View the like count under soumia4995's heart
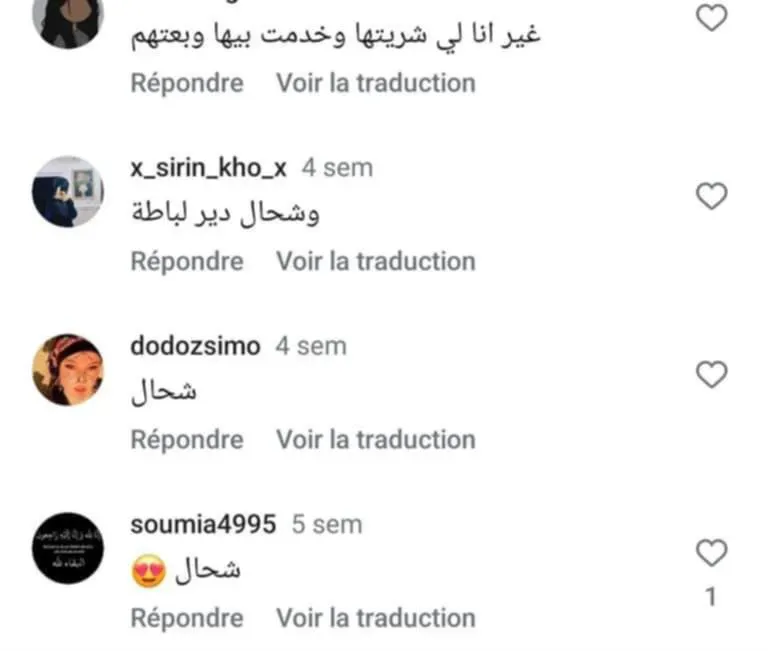This screenshot has width=768, height=651. coord(711,597)
